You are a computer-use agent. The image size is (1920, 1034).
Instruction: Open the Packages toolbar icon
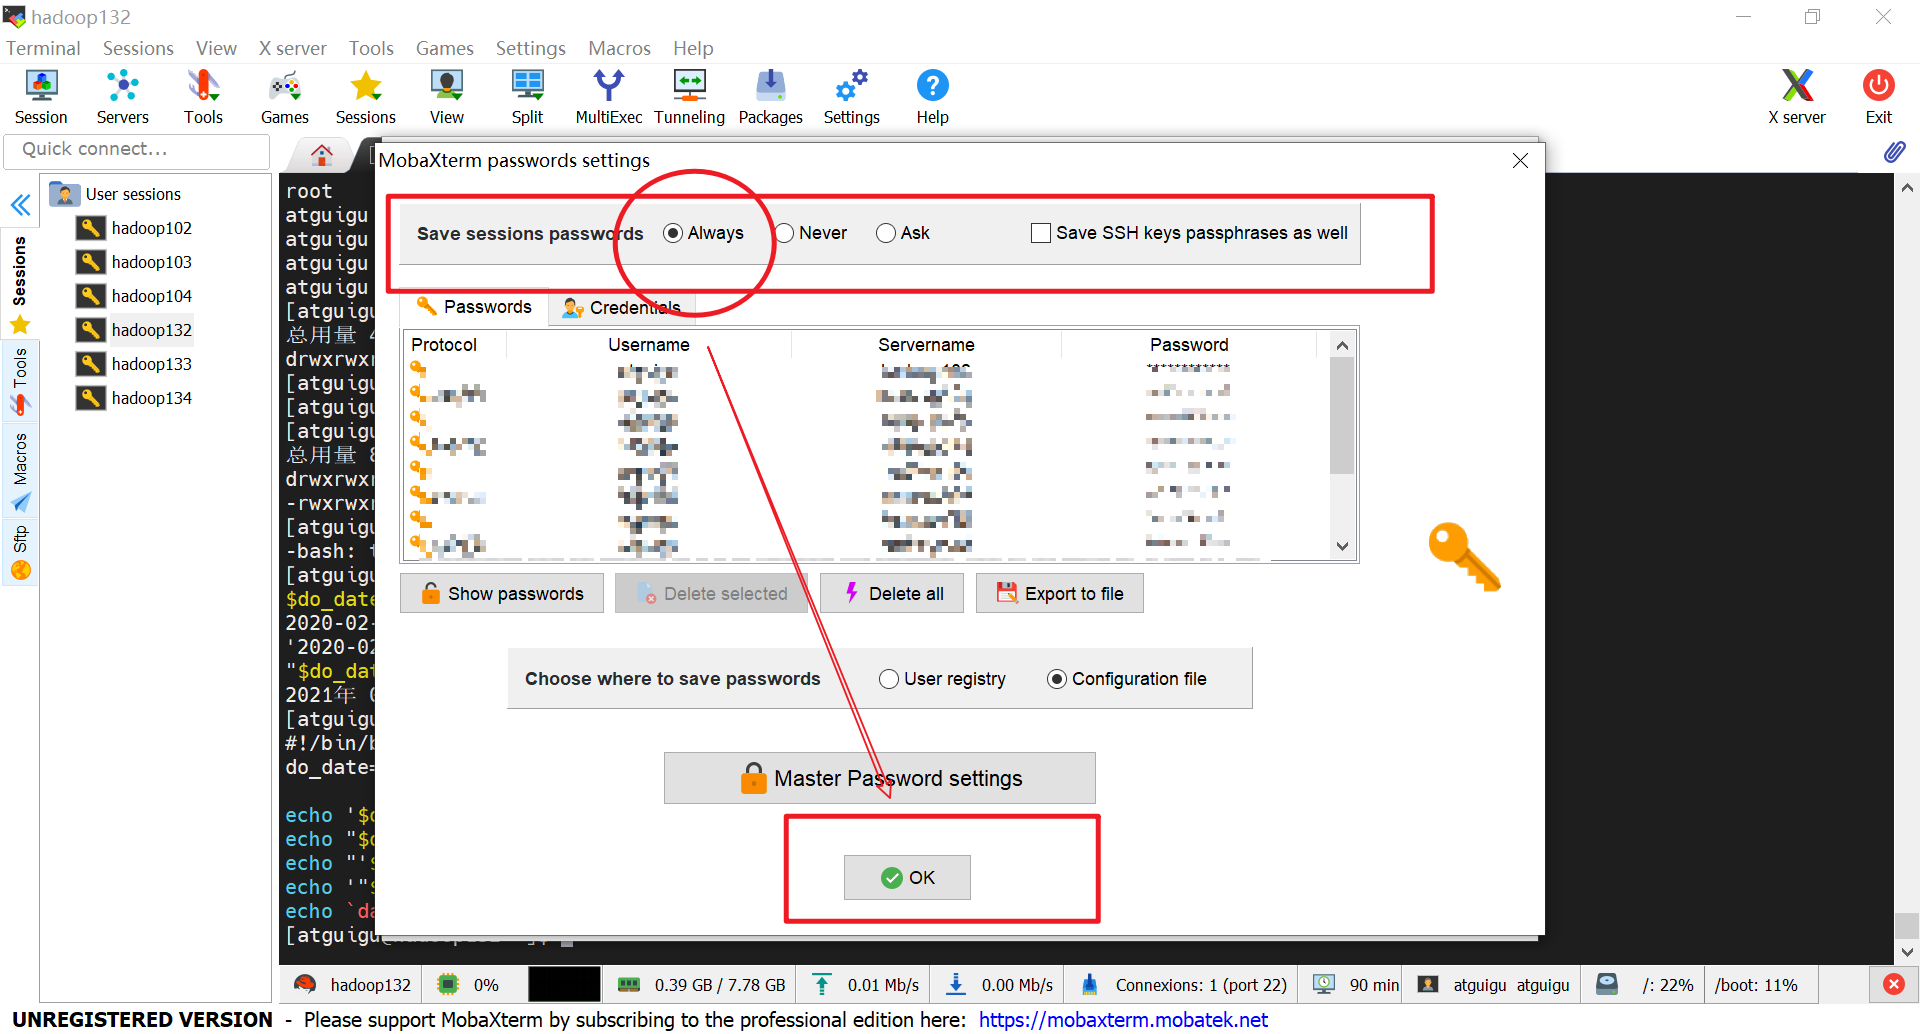click(x=770, y=97)
